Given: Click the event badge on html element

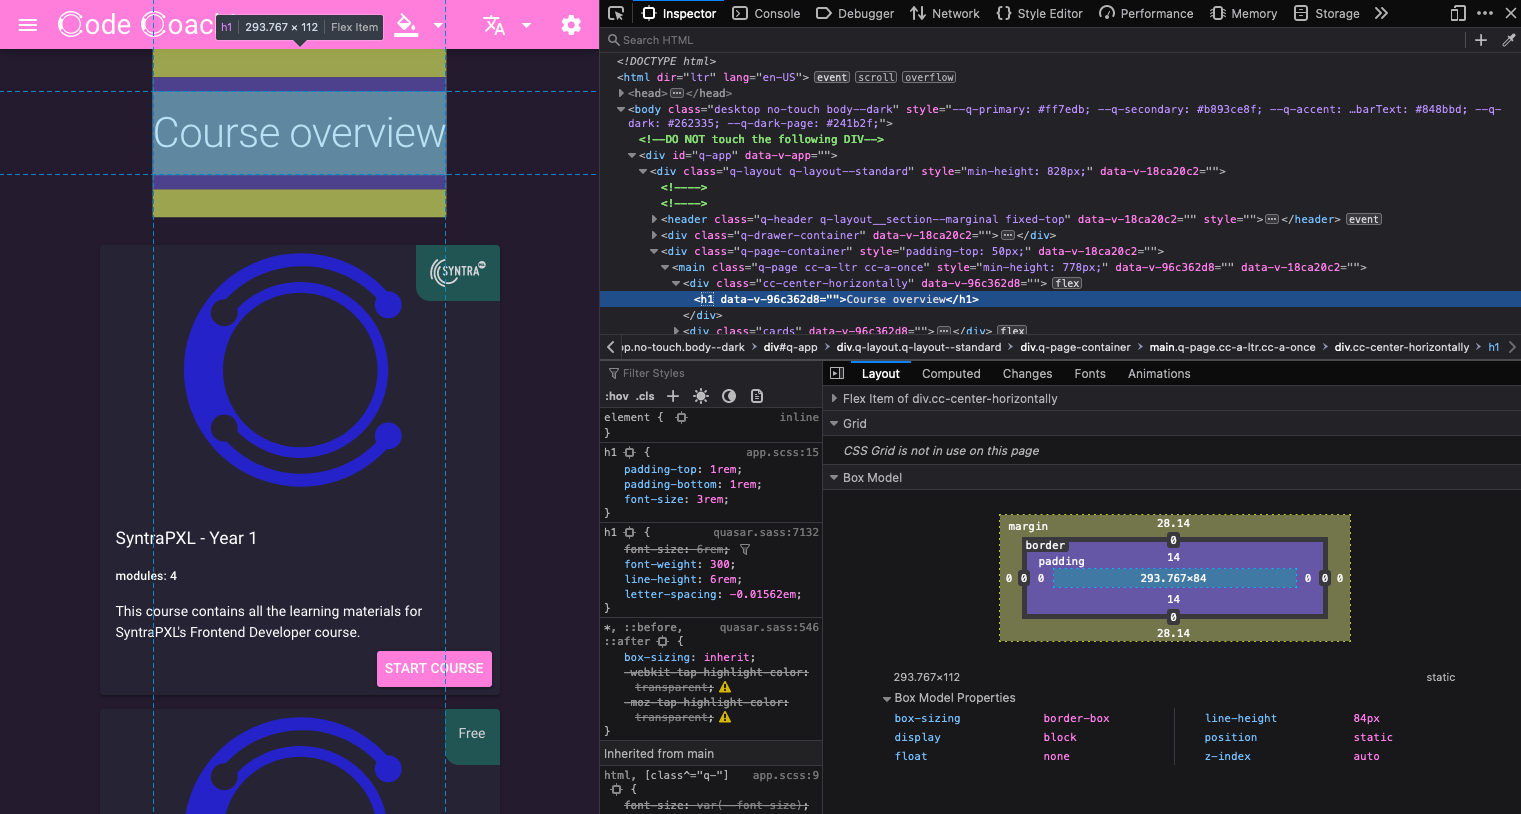Looking at the screenshot, I should (x=832, y=77).
